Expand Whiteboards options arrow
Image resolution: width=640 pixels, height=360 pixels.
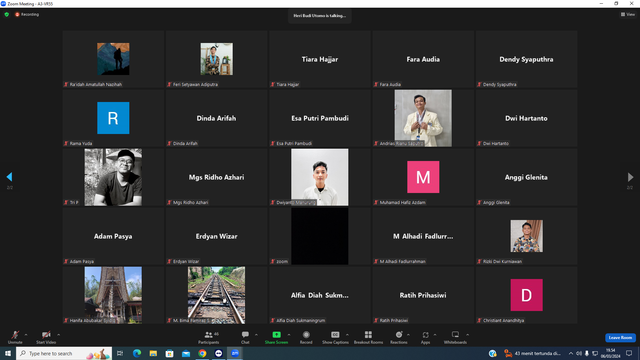tap(467, 335)
